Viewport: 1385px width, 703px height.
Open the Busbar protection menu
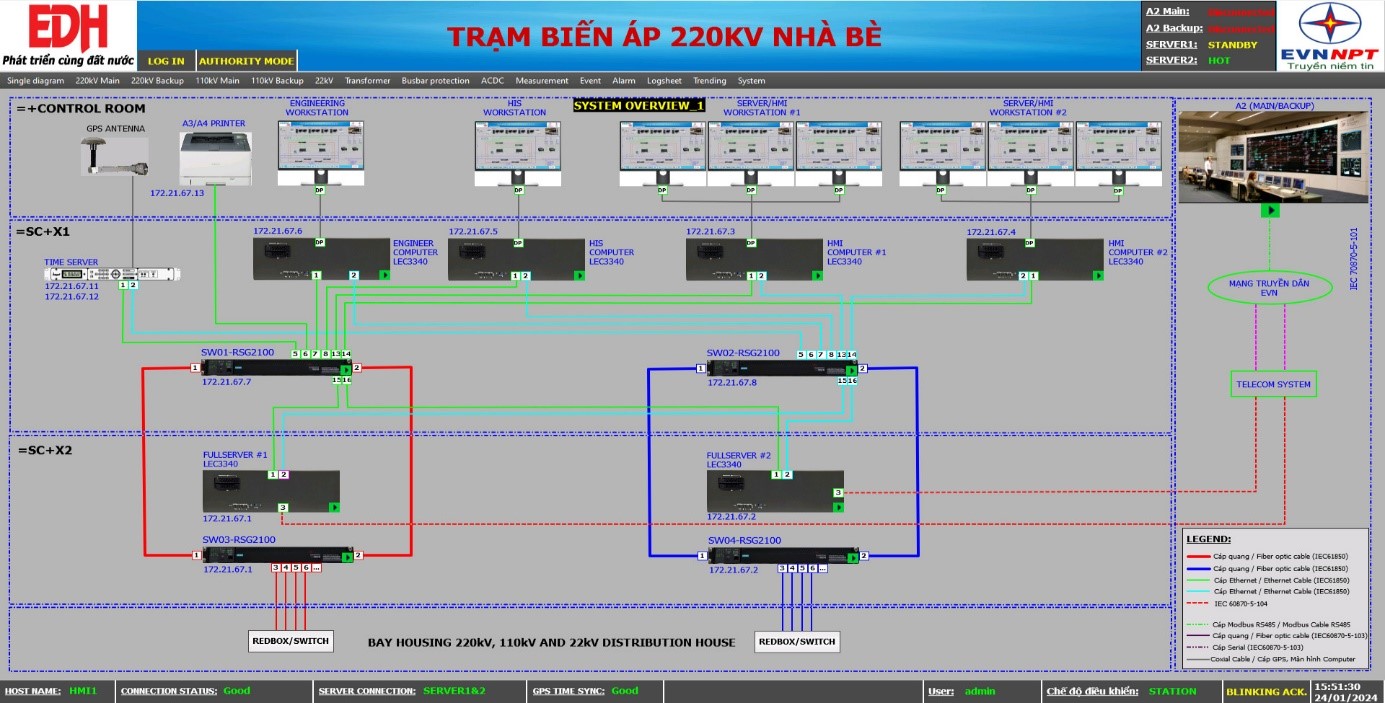click(435, 81)
